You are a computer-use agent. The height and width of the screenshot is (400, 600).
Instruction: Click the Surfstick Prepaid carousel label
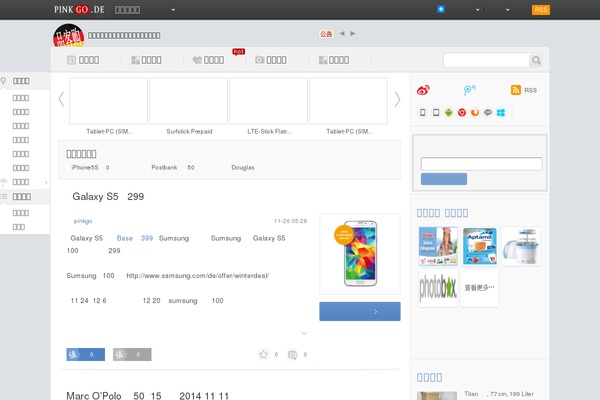click(x=189, y=131)
